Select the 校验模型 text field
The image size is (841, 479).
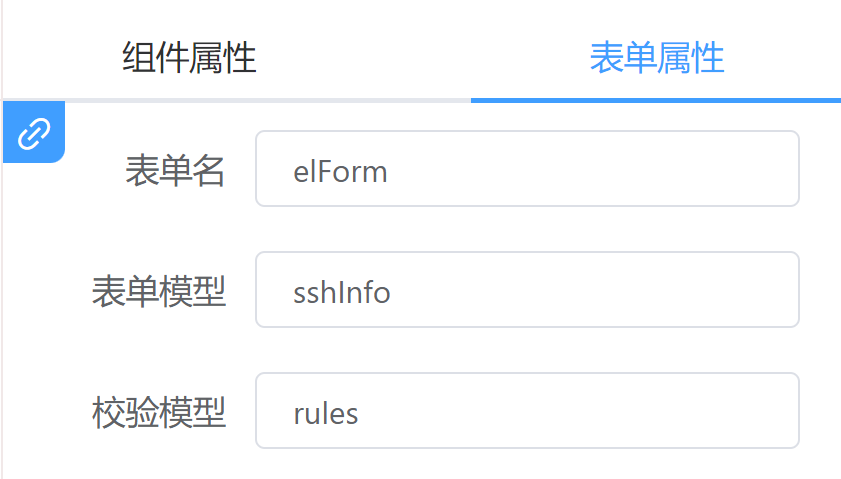(527, 410)
